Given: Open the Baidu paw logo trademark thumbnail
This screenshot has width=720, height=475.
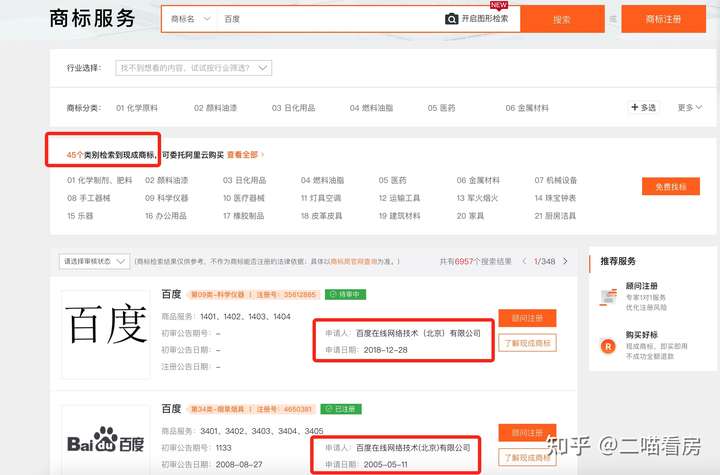Looking at the screenshot, I should coord(106,440).
